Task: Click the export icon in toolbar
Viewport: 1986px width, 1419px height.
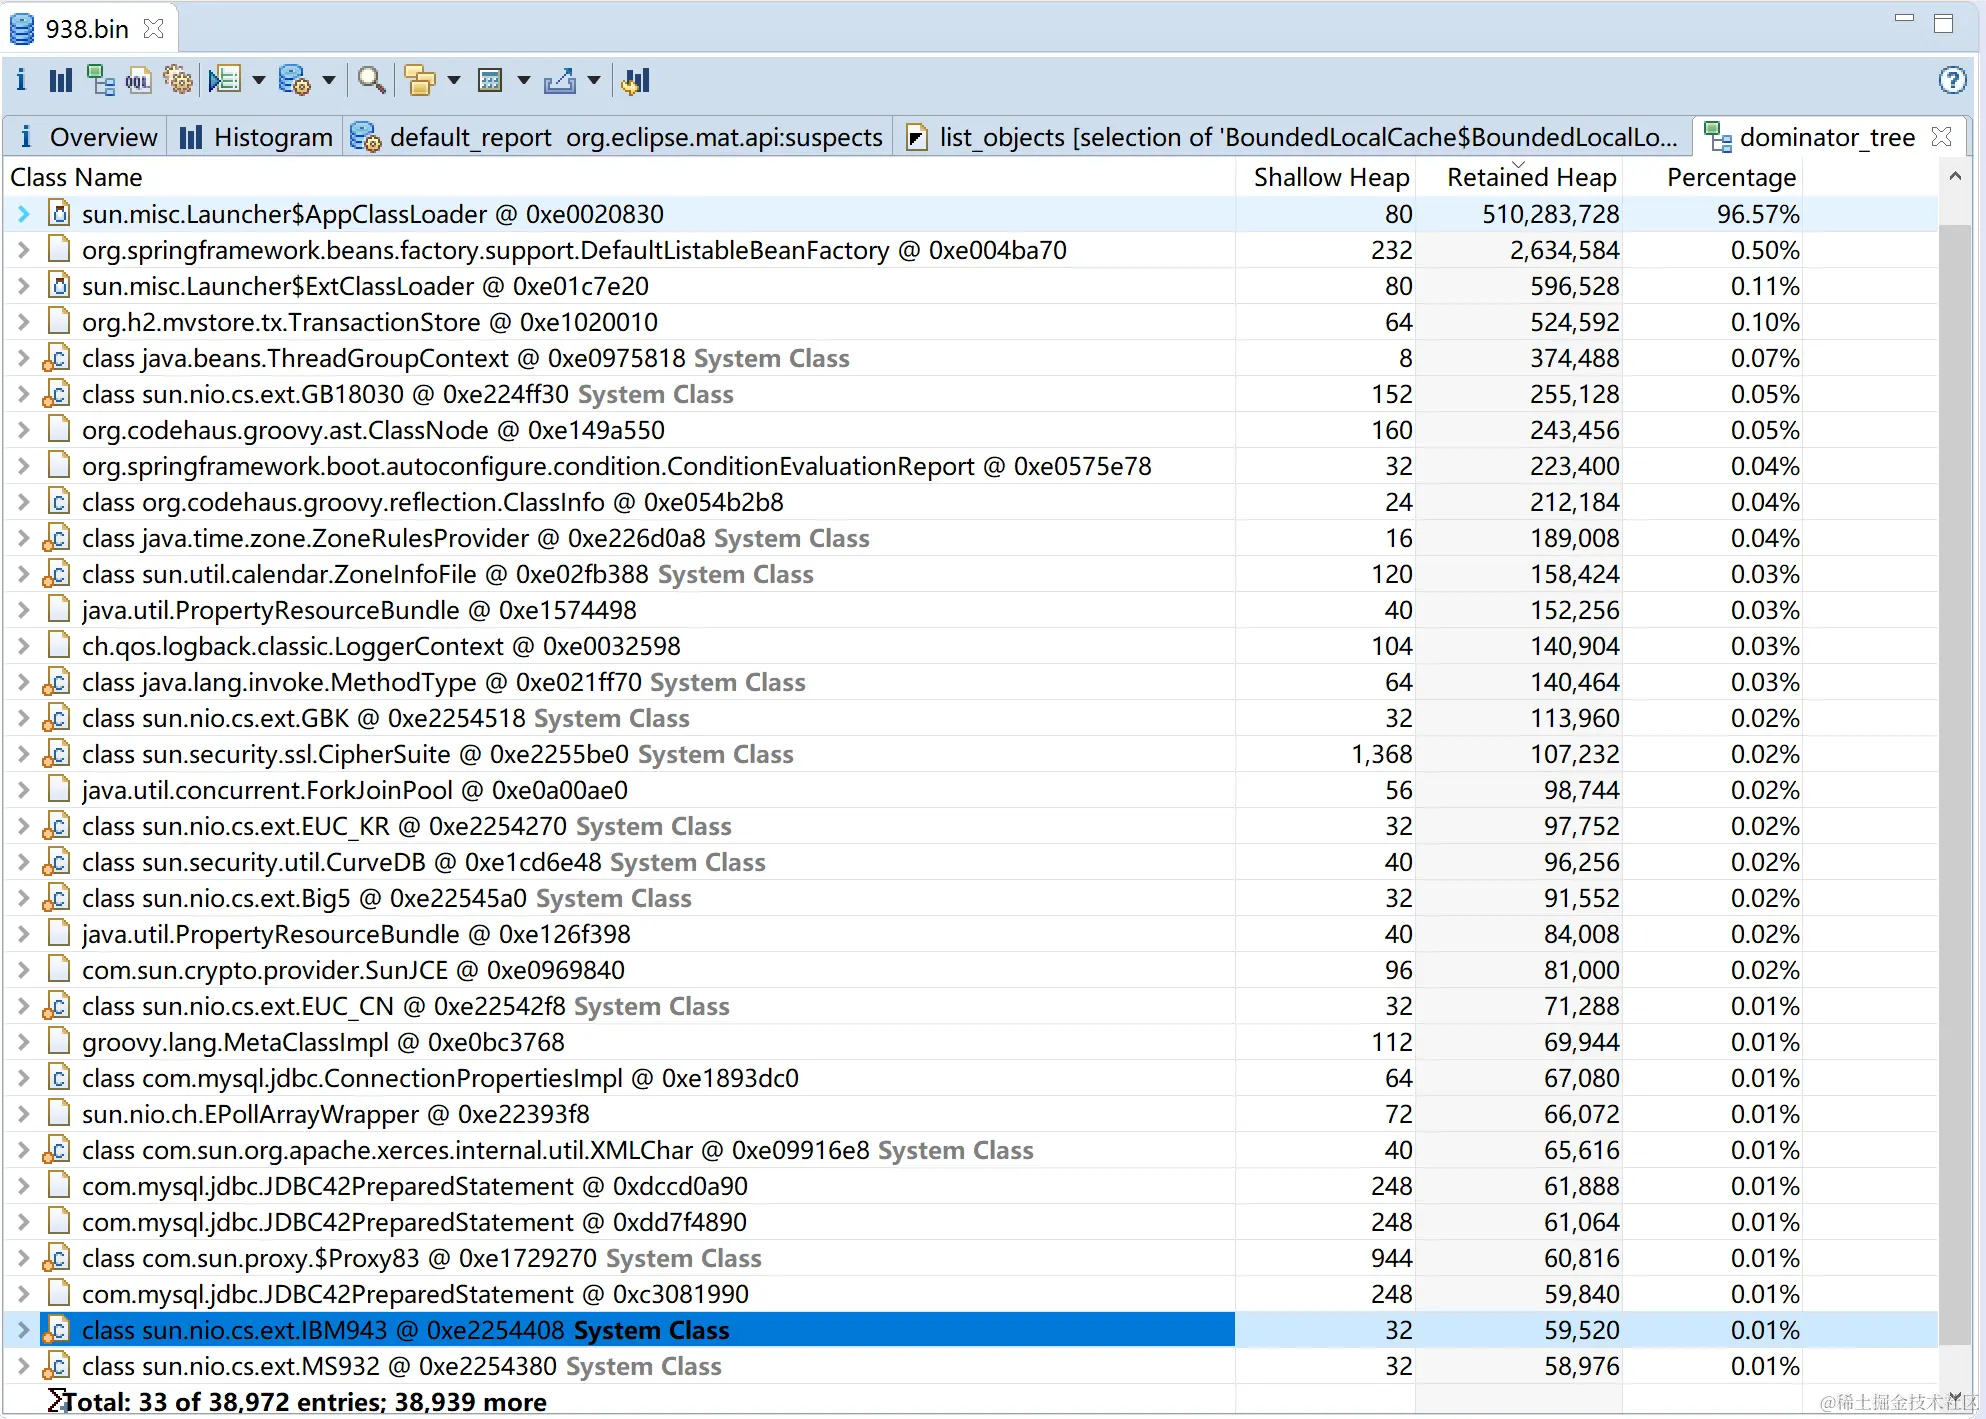Action: (560, 80)
